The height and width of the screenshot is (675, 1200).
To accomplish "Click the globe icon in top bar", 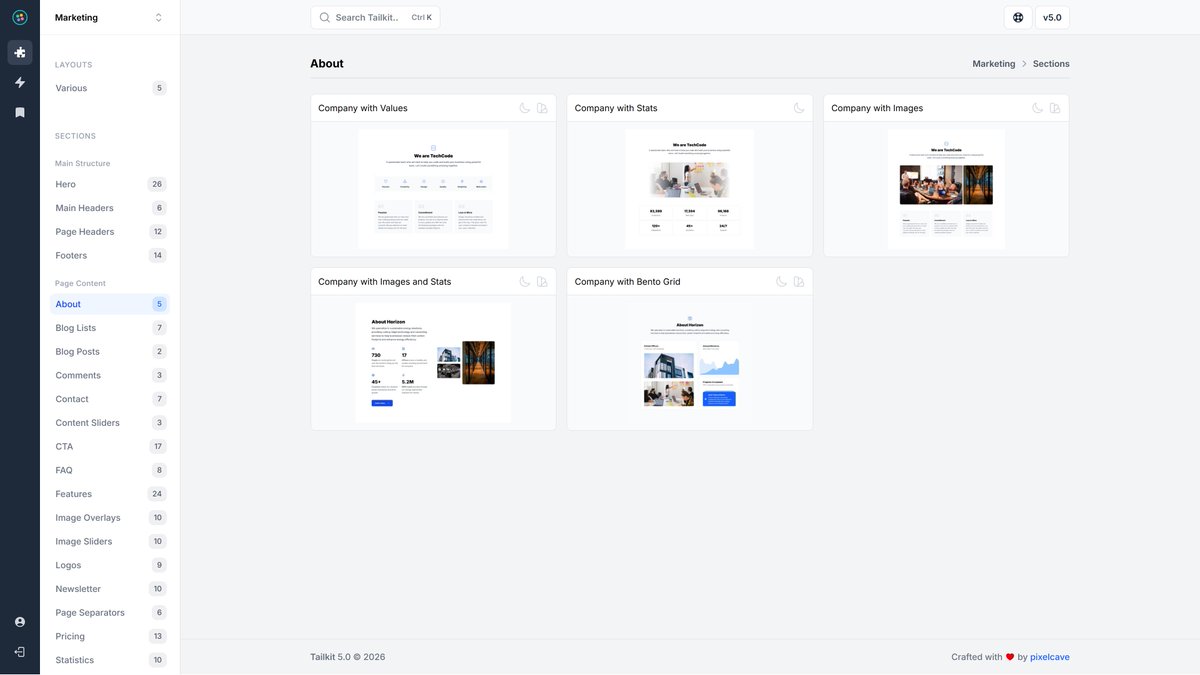I will point(1018,17).
